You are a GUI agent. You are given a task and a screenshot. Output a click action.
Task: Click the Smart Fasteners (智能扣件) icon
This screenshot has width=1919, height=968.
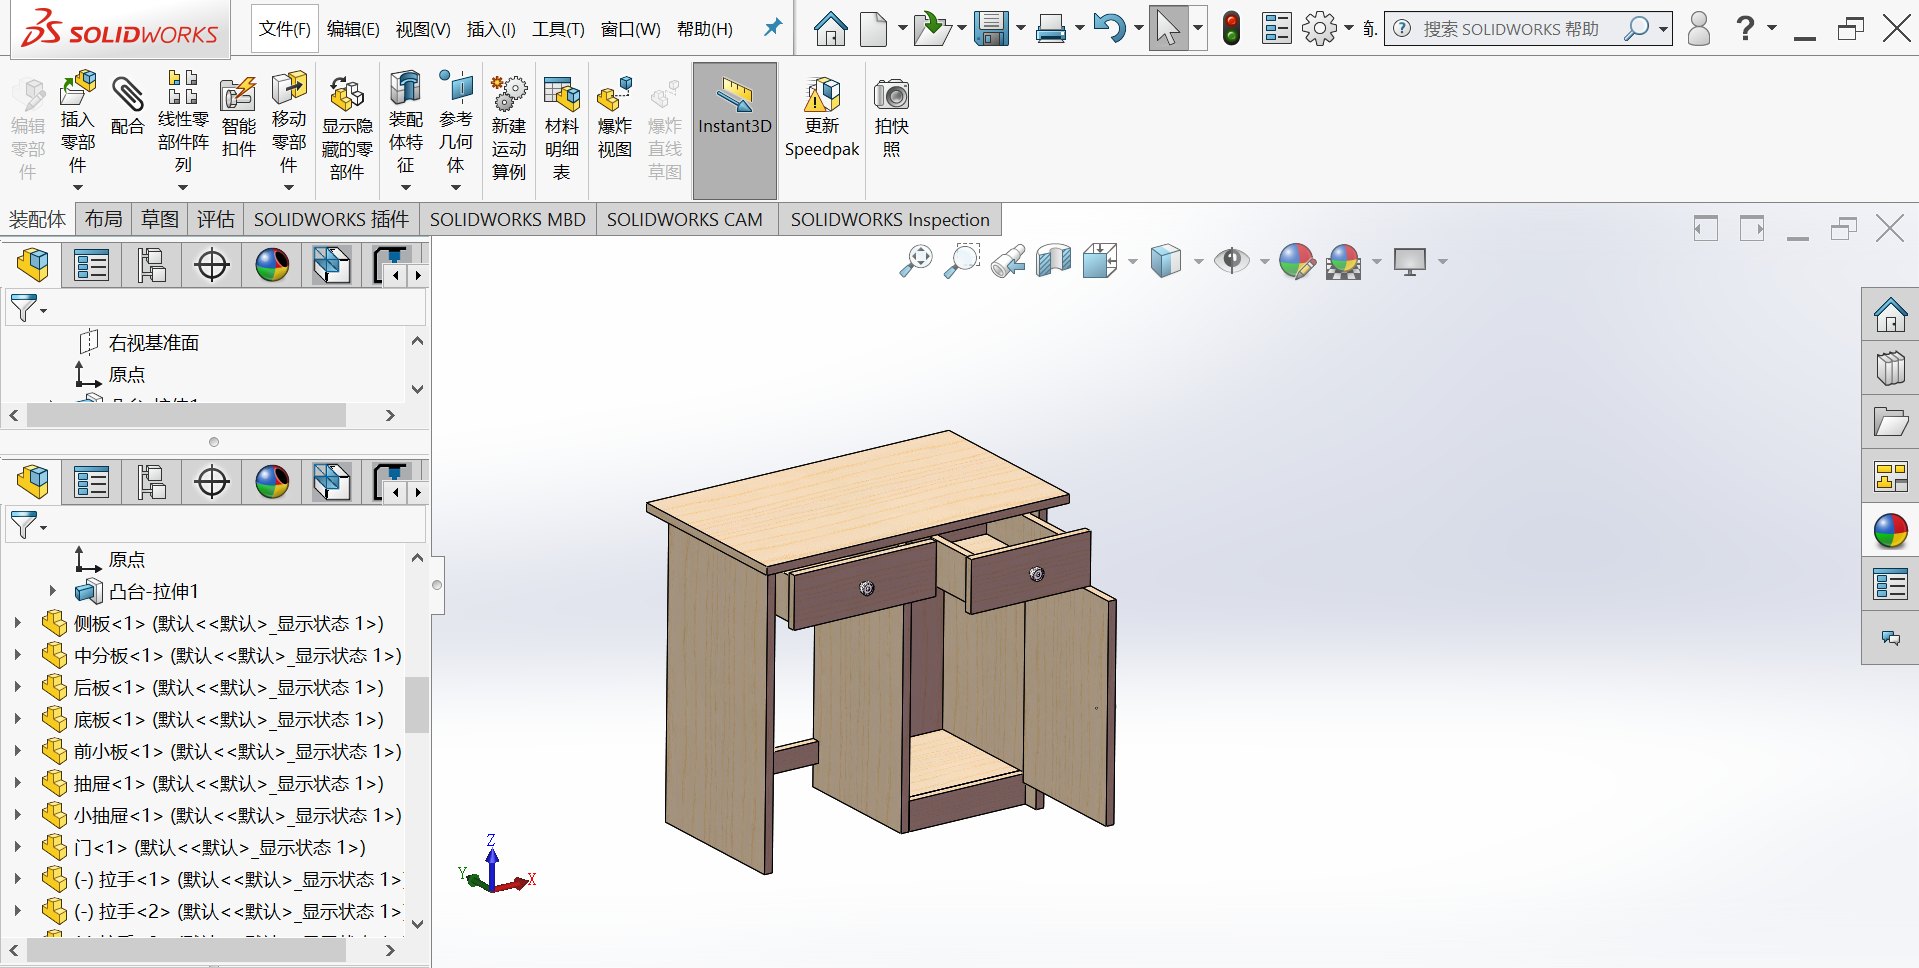pos(238,95)
